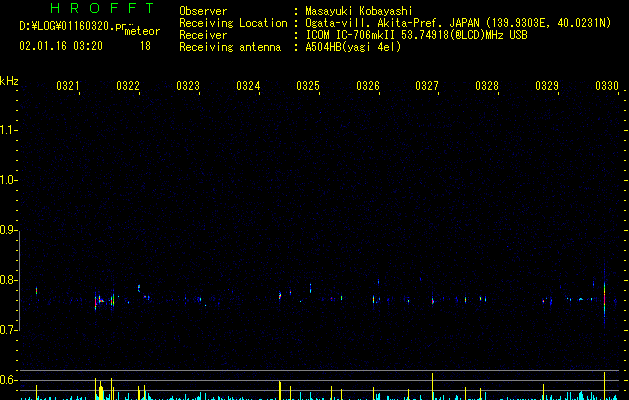Click the 'Receiver' field label
This screenshot has height=400, width=629.
click(203, 35)
